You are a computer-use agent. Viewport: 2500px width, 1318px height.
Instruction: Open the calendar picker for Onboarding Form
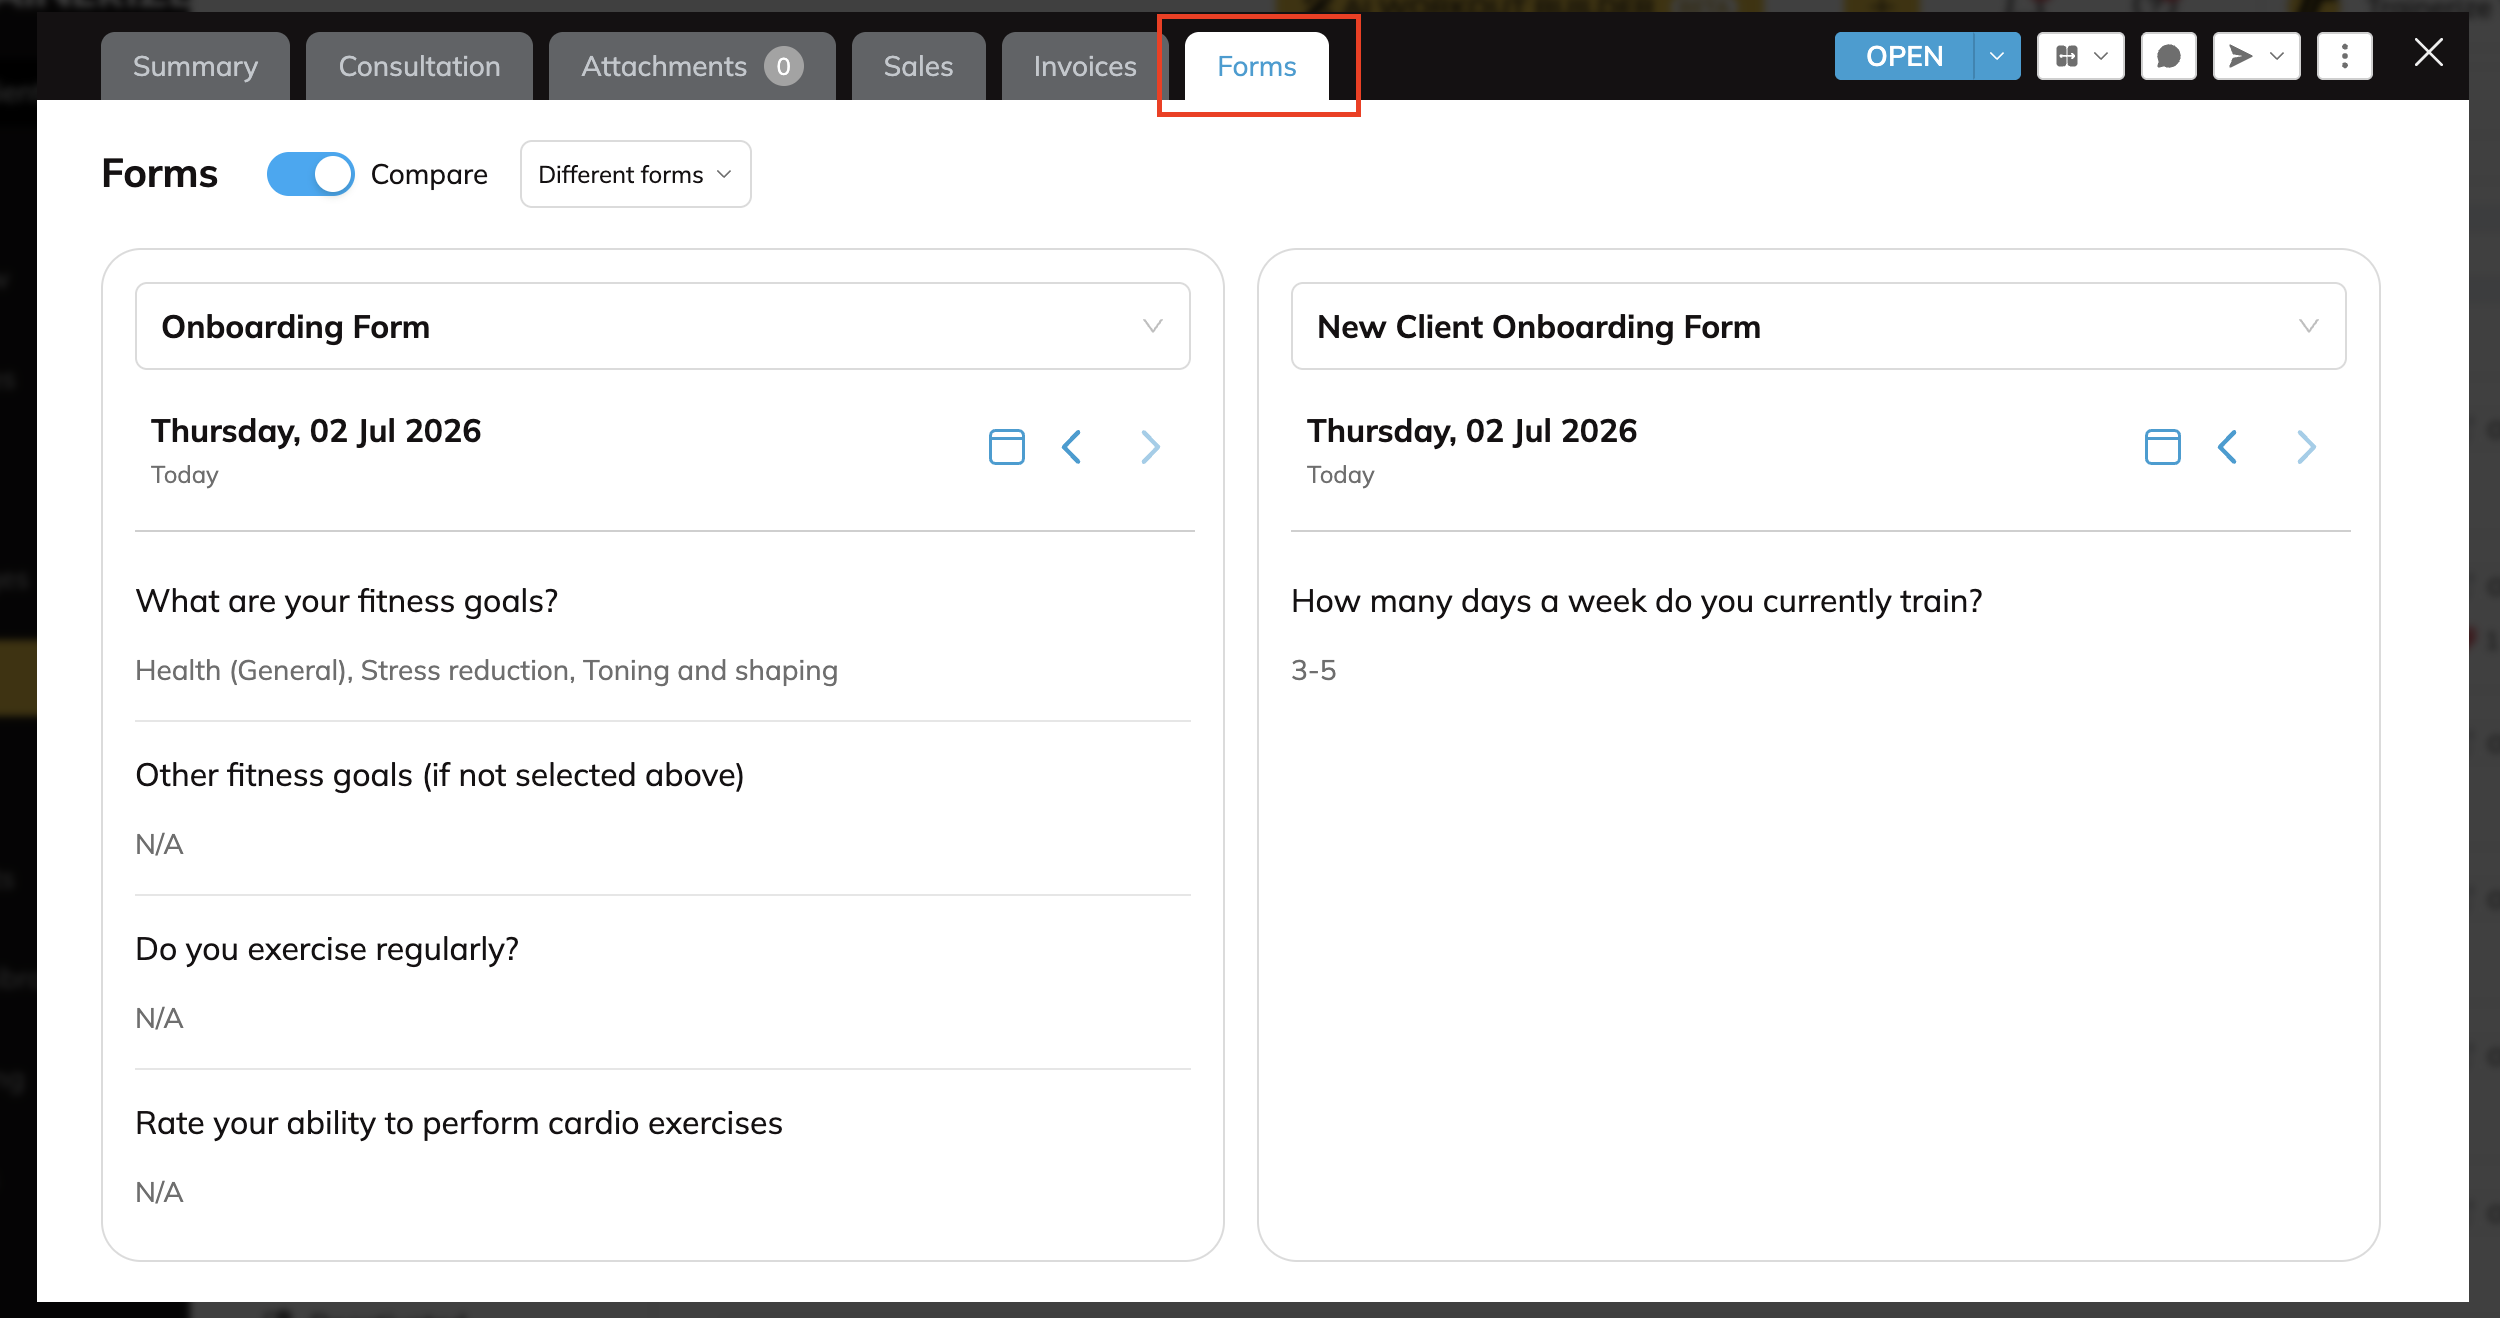point(1006,446)
